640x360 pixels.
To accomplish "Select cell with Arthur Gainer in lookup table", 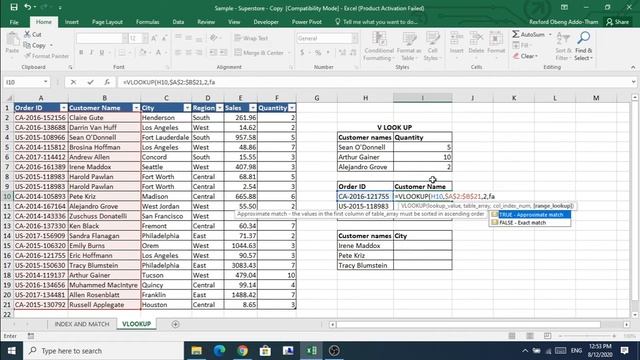I will 365,157.
